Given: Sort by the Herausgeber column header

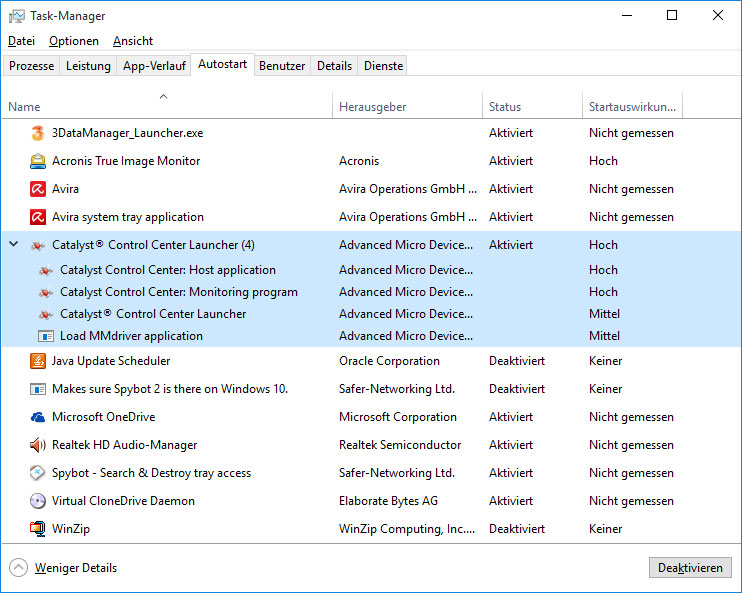Looking at the screenshot, I should point(407,105).
